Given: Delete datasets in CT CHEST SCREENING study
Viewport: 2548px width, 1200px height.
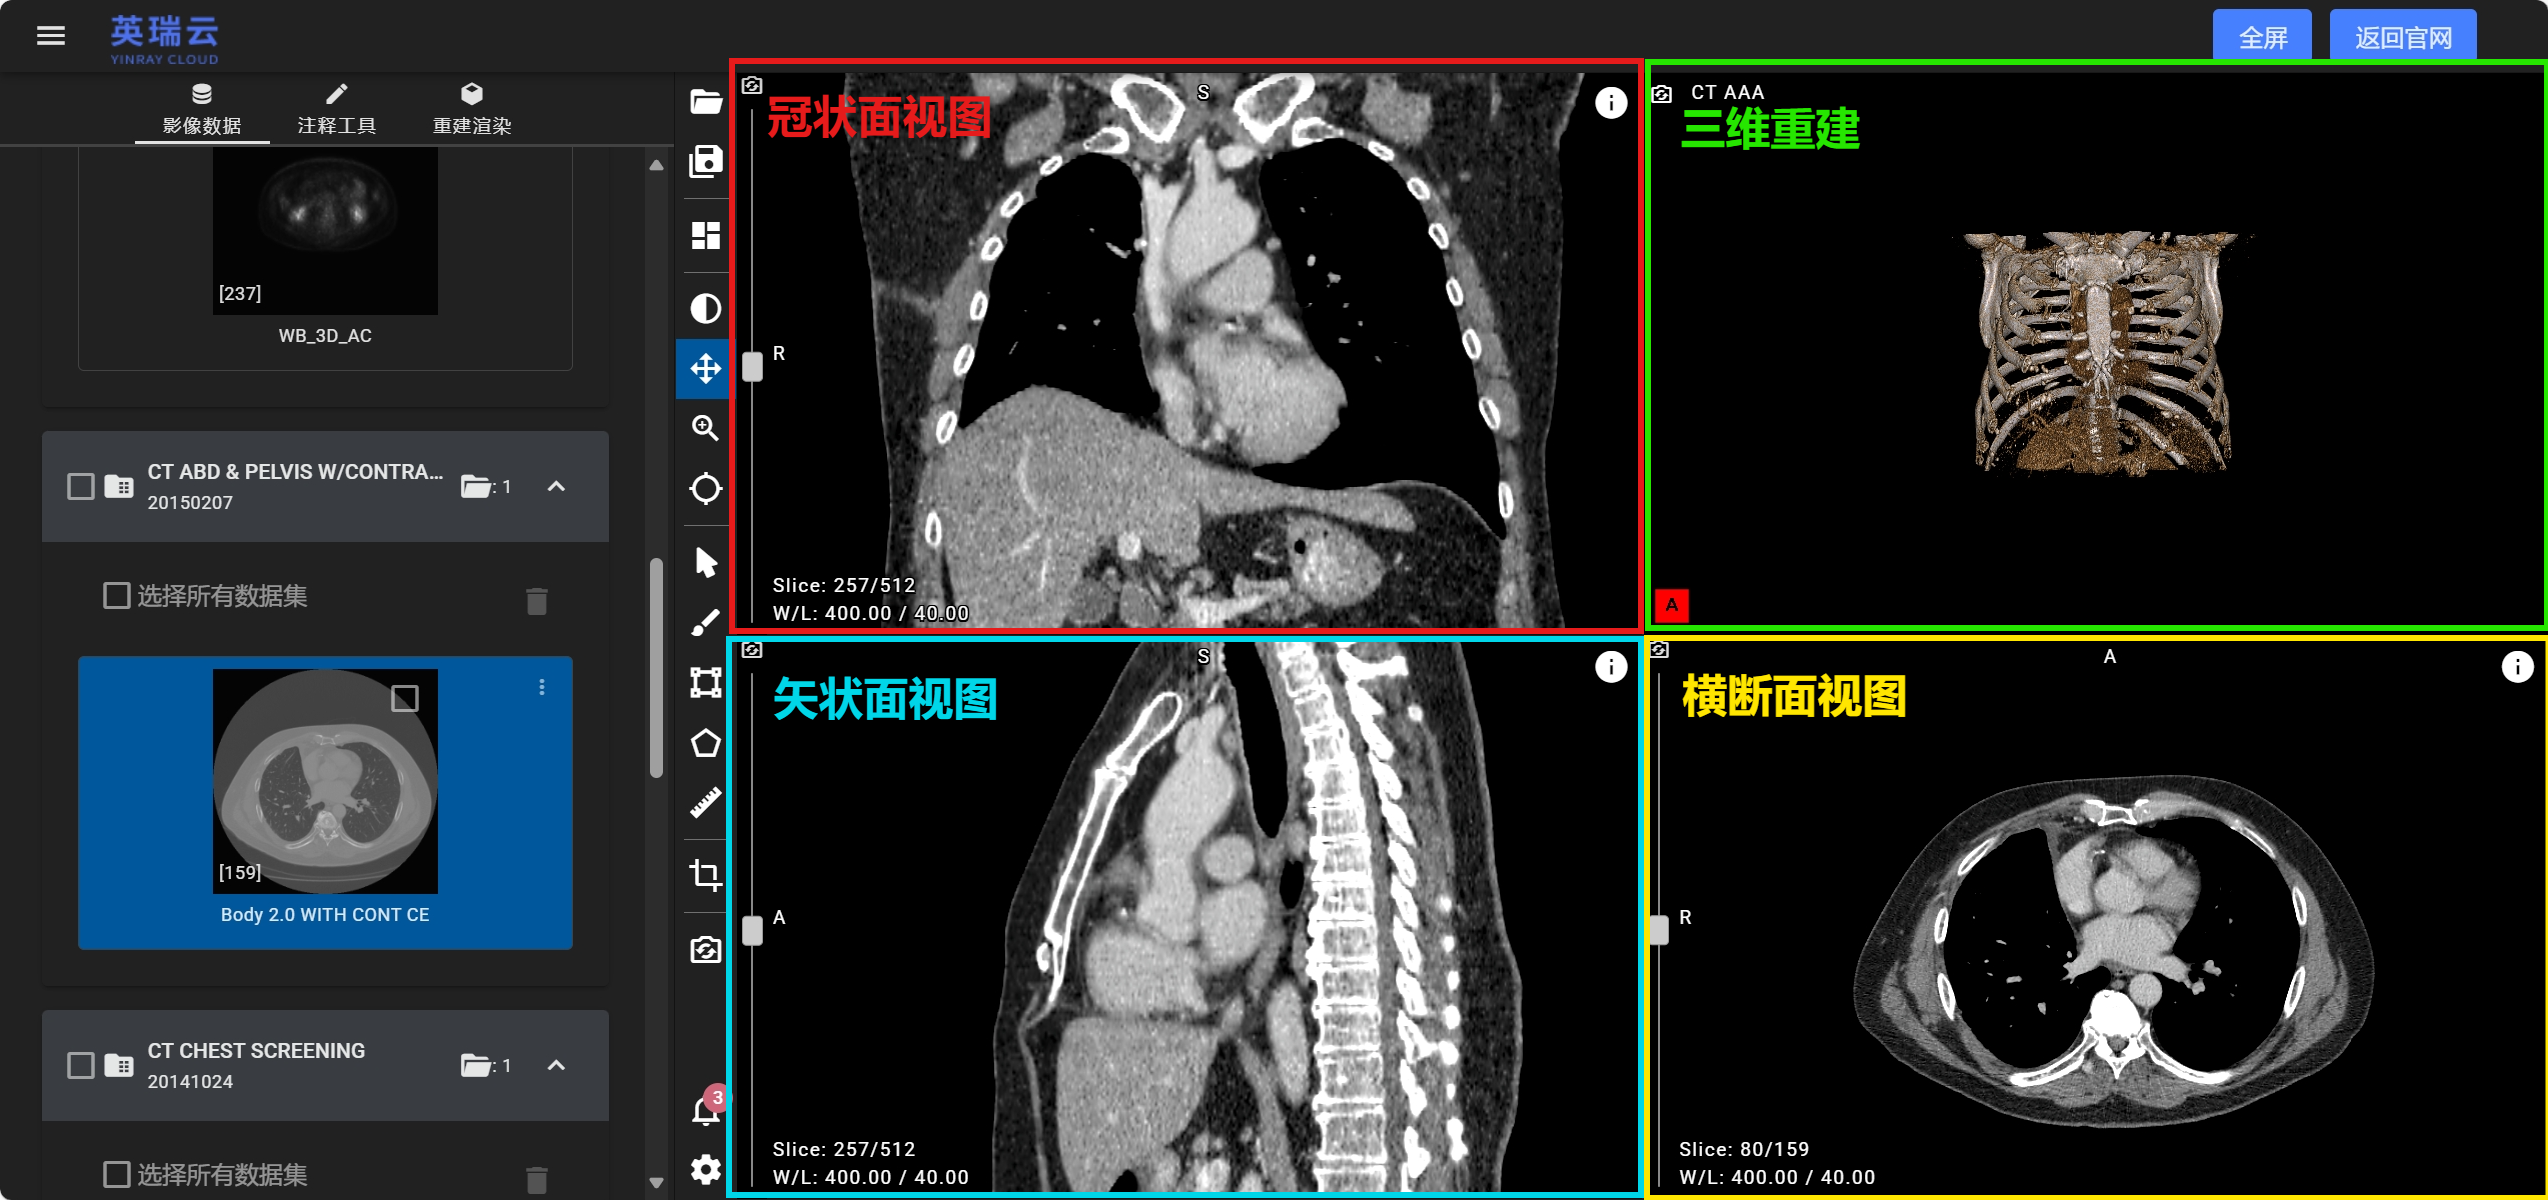Looking at the screenshot, I should (537, 1179).
